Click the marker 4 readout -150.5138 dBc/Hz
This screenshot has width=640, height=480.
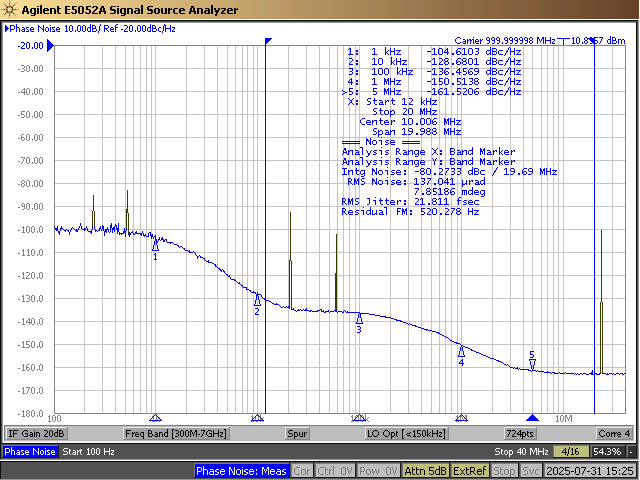coord(473,82)
